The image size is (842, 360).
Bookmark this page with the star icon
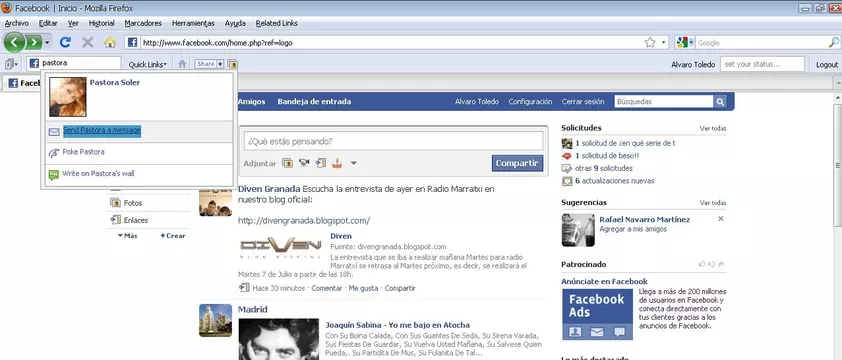click(650, 42)
